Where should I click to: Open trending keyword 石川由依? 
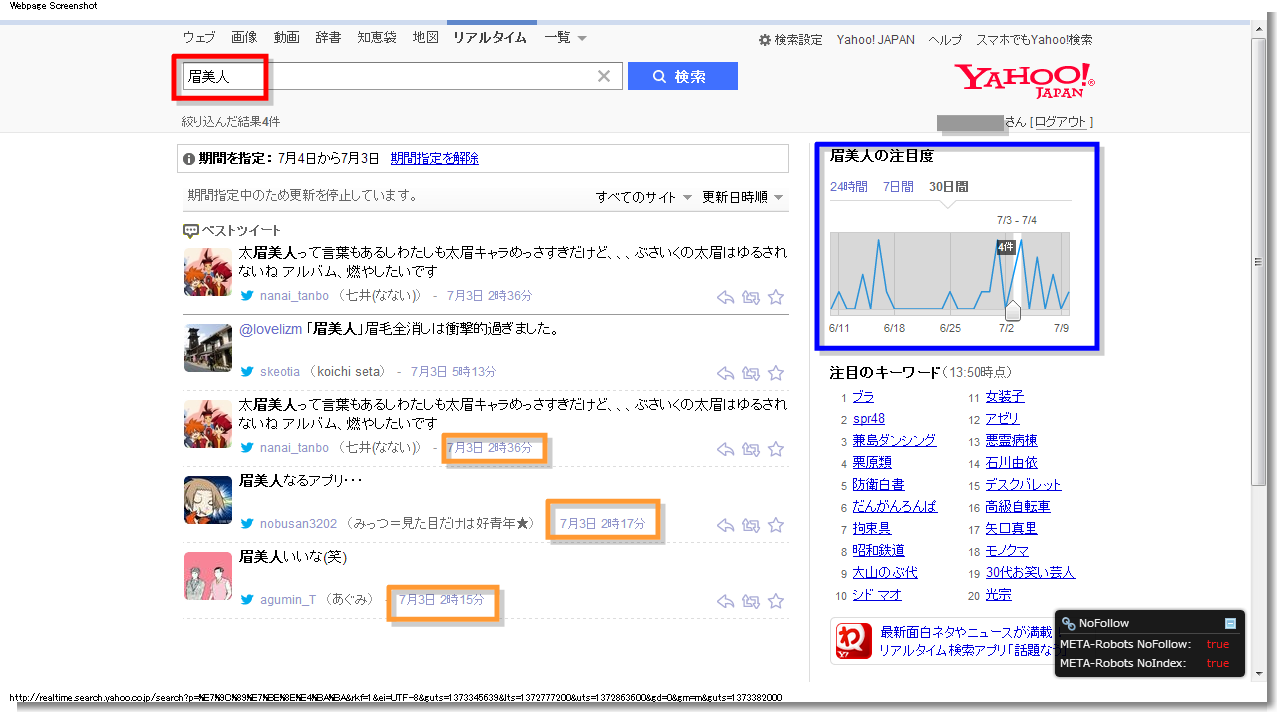[1011, 463]
